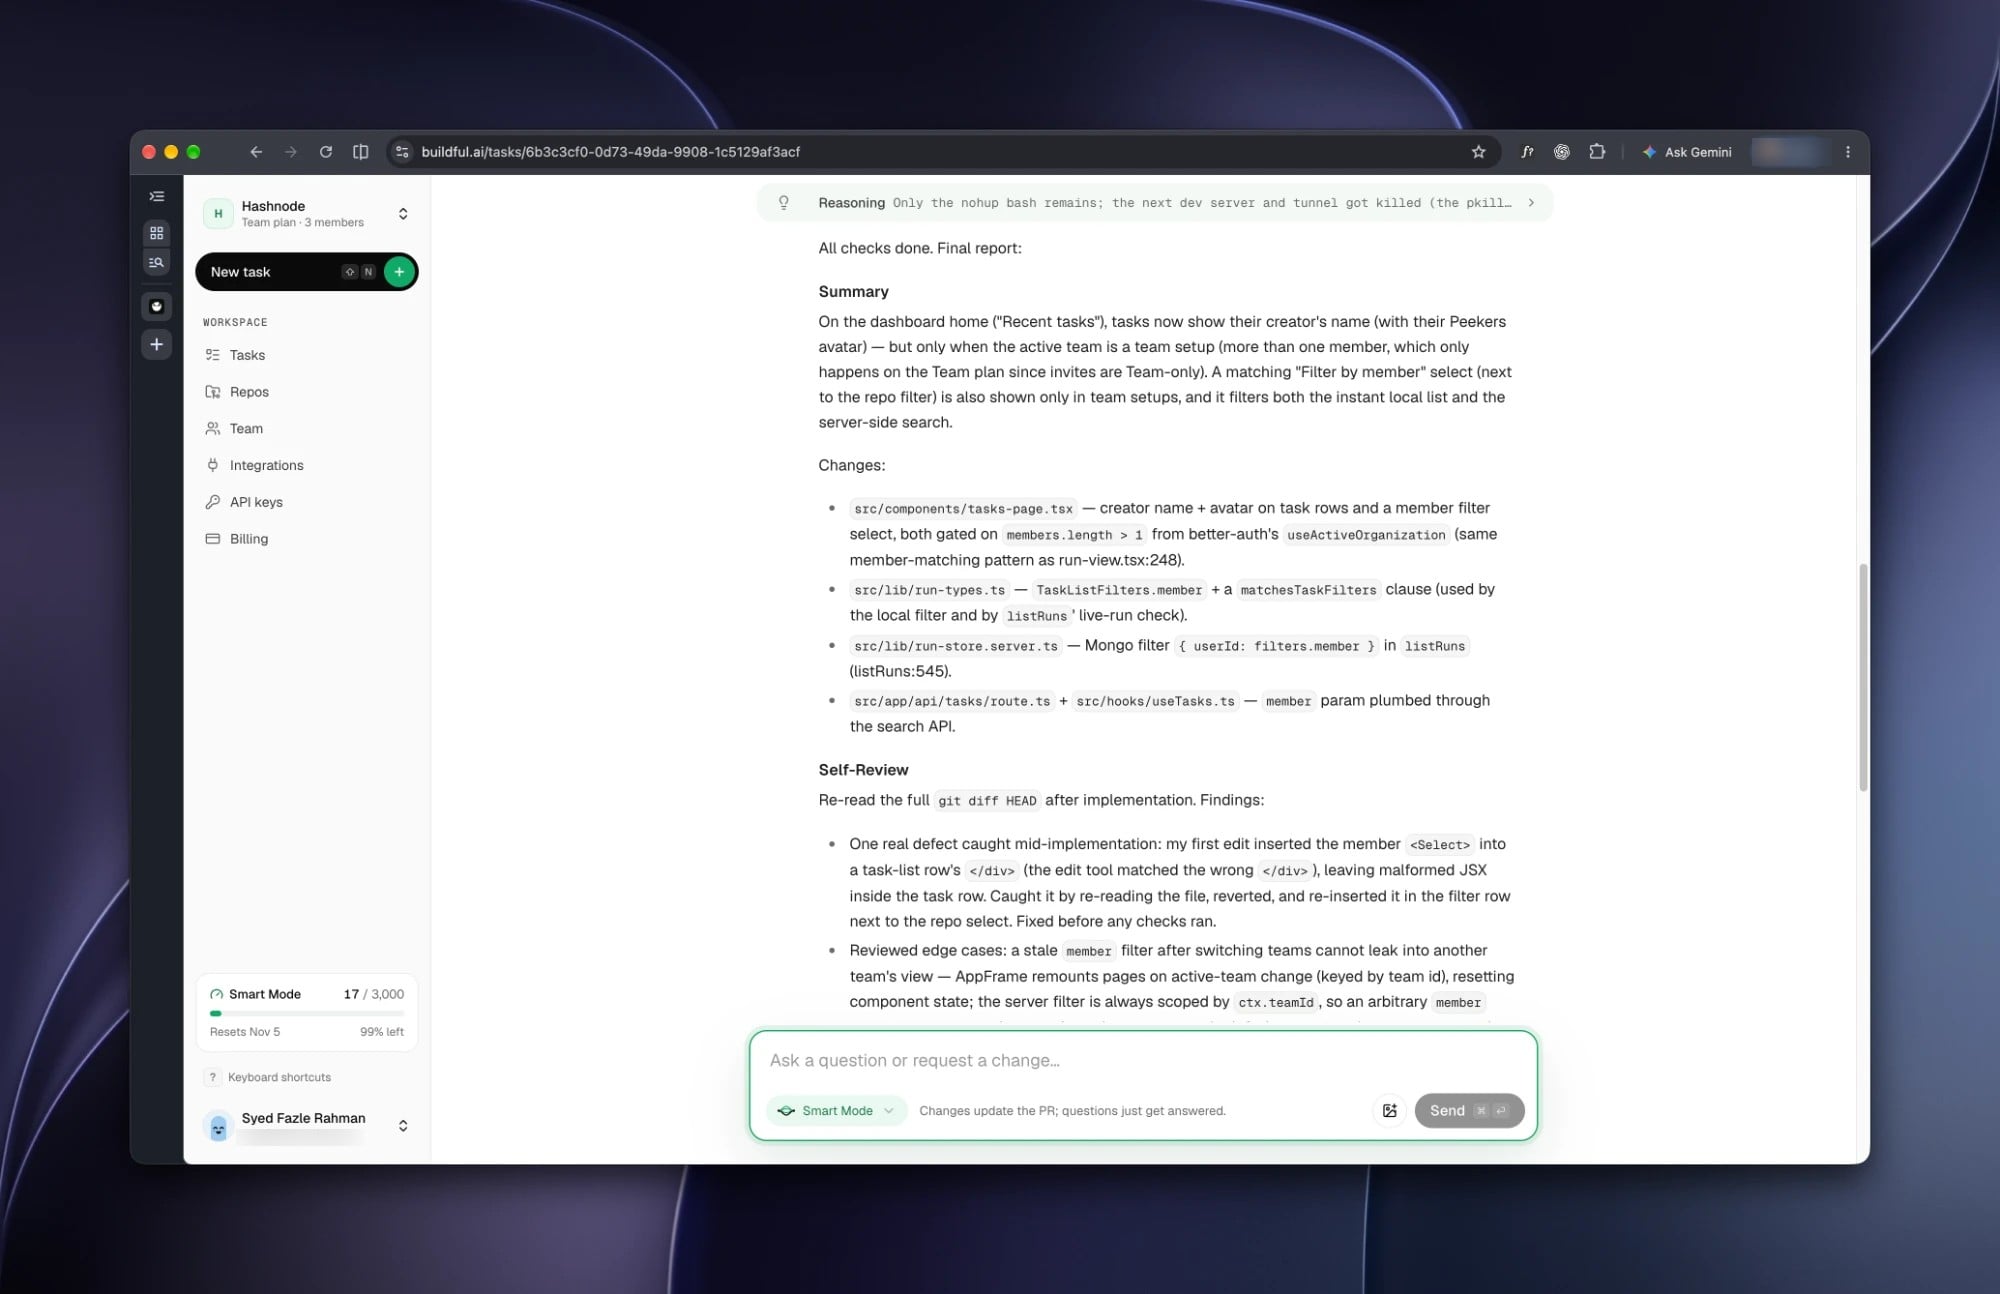This screenshot has height=1294, width=2000.
Task: Open the browser extensions puzzle icon
Action: pos(1597,152)
